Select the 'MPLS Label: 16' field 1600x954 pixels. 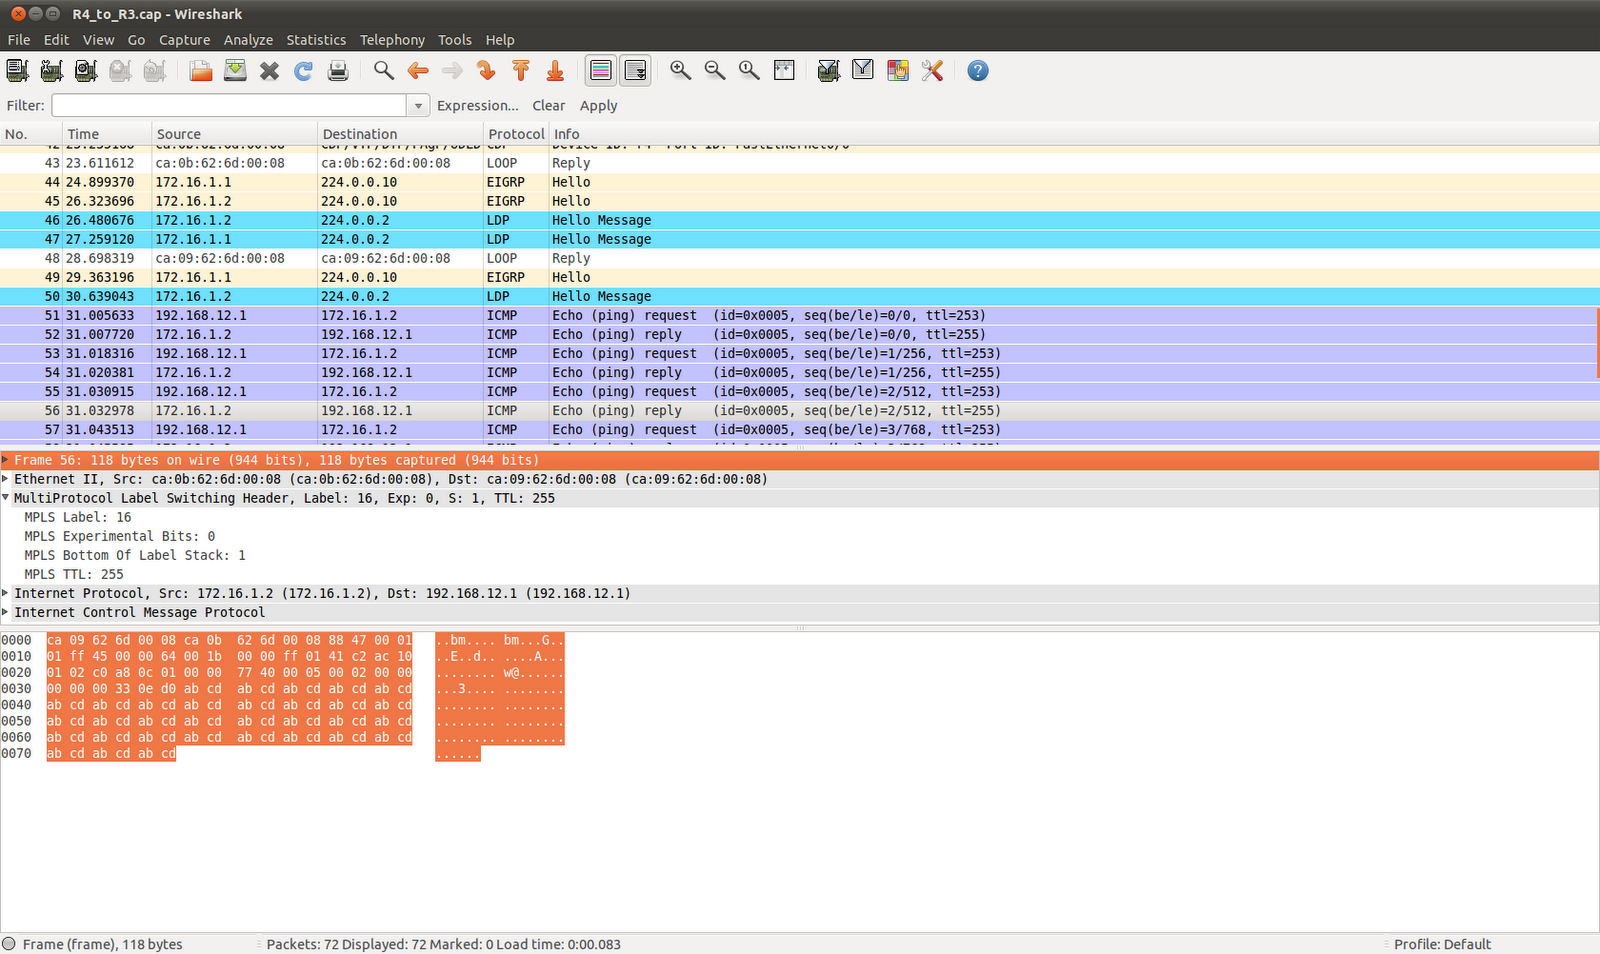[78, 517]
